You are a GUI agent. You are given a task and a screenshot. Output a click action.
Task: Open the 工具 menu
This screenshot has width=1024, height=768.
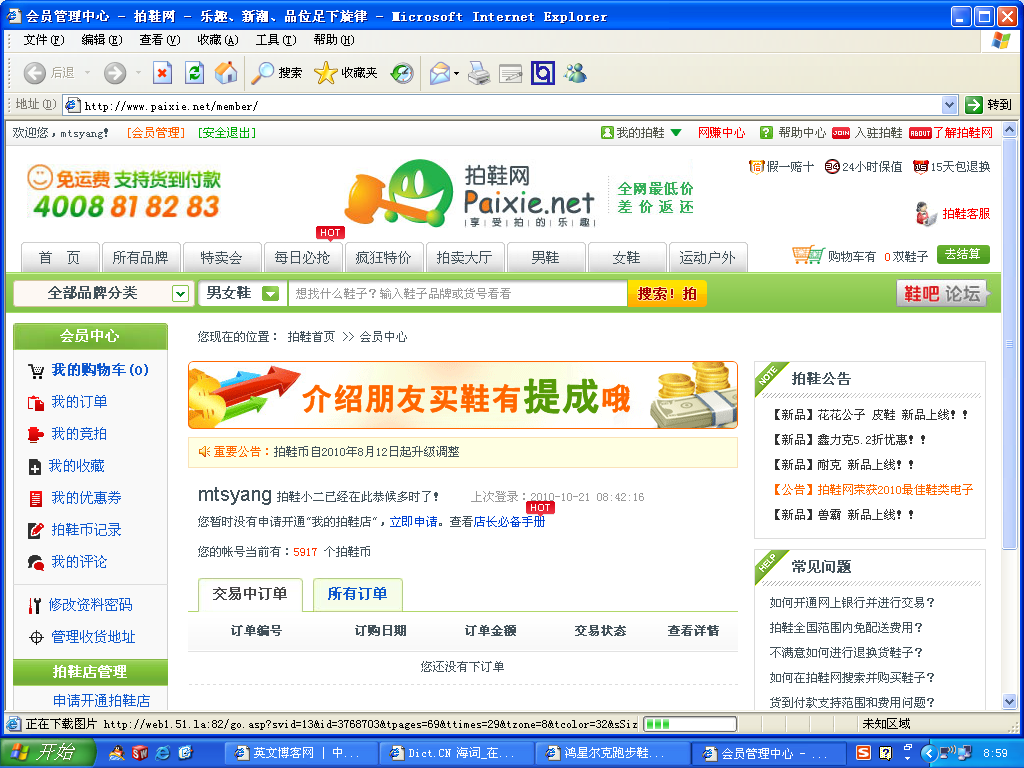point(276,40)
